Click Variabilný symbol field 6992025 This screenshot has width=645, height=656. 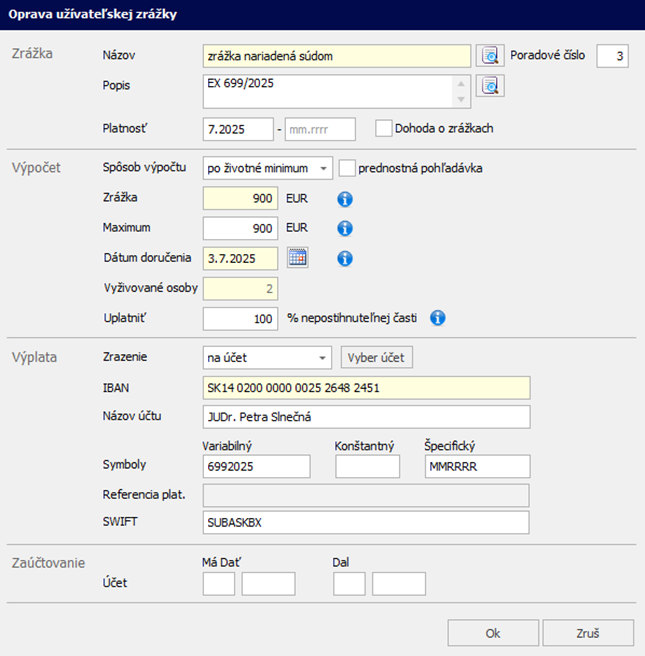(x=256, y=466)
